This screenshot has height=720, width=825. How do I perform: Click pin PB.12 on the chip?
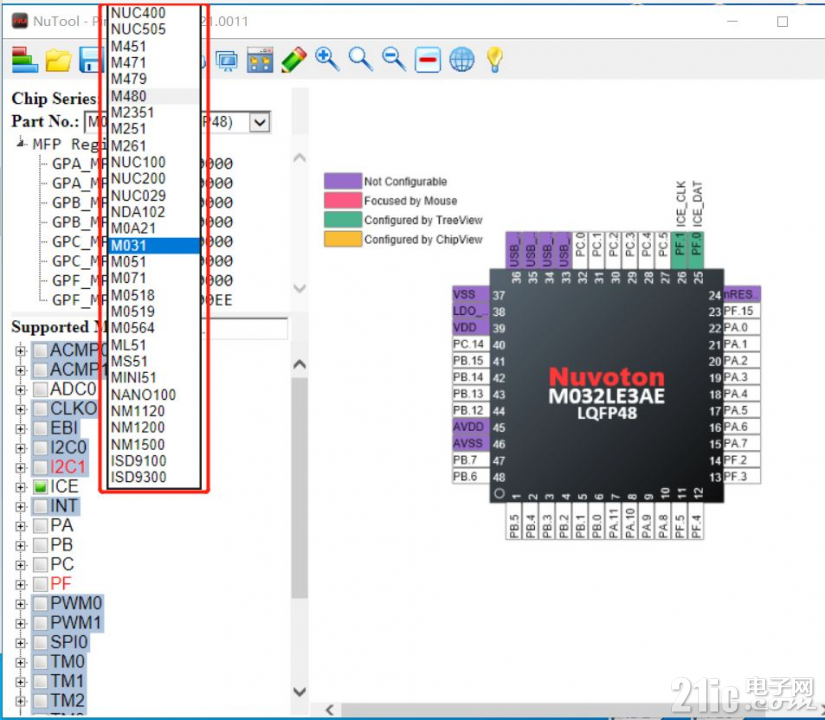[471, 411]
